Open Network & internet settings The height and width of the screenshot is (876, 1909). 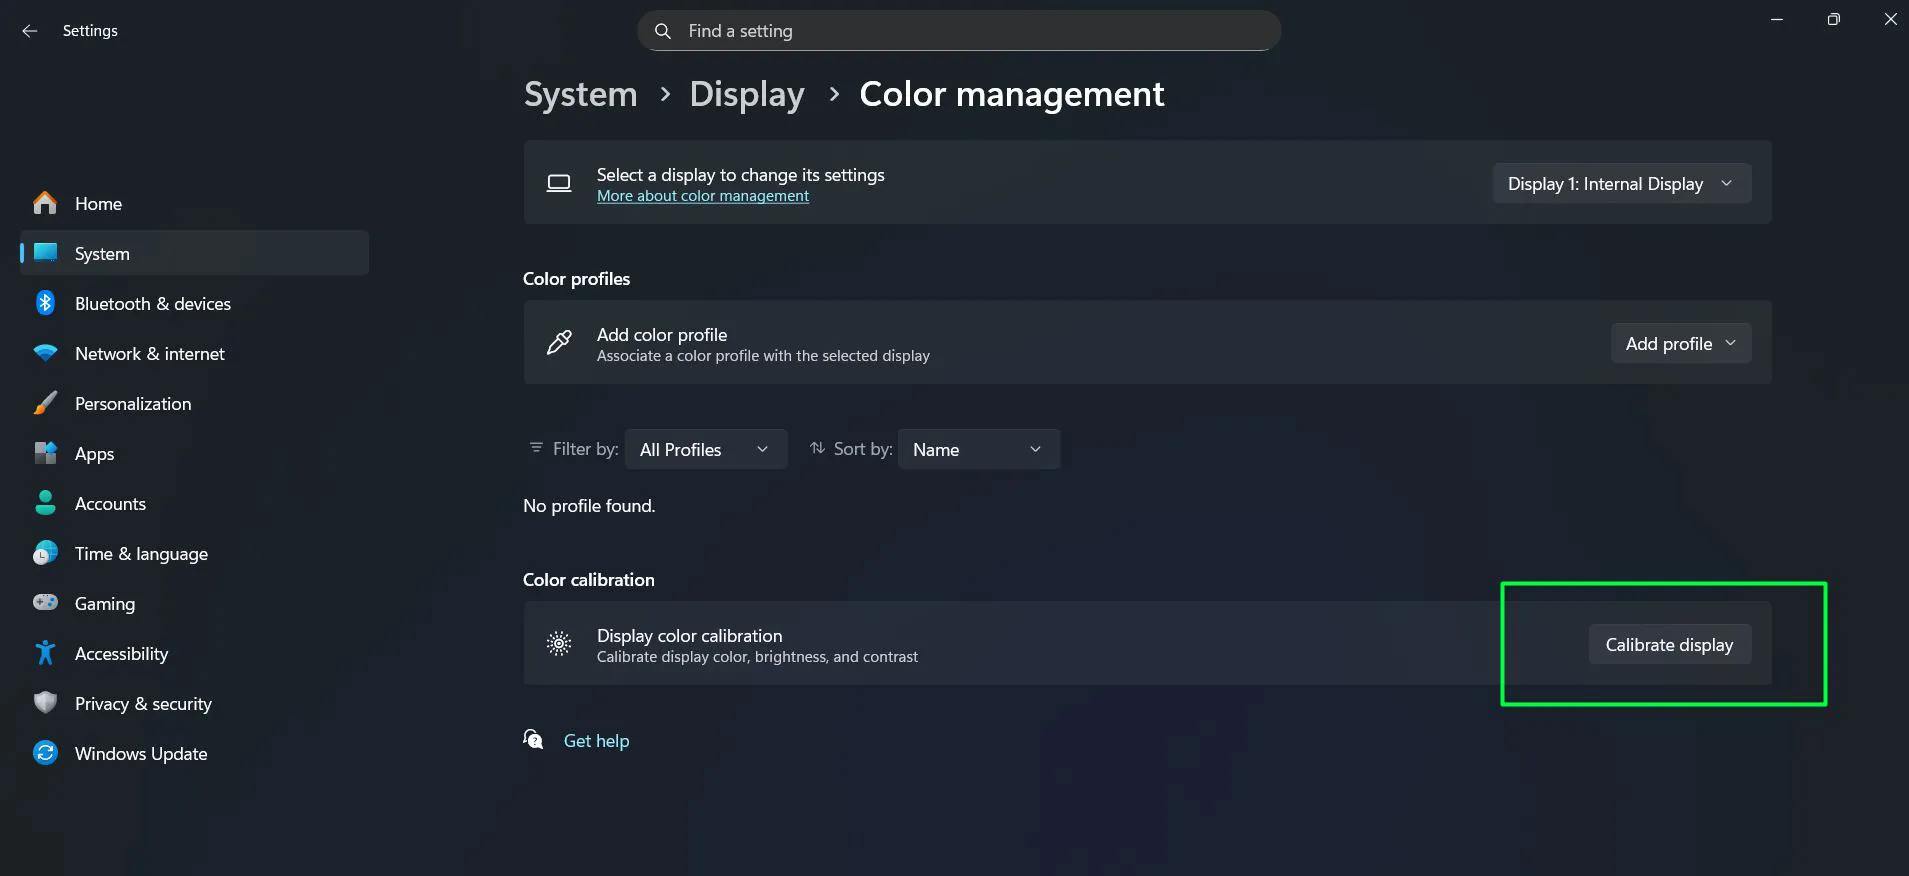coord(194,353)
